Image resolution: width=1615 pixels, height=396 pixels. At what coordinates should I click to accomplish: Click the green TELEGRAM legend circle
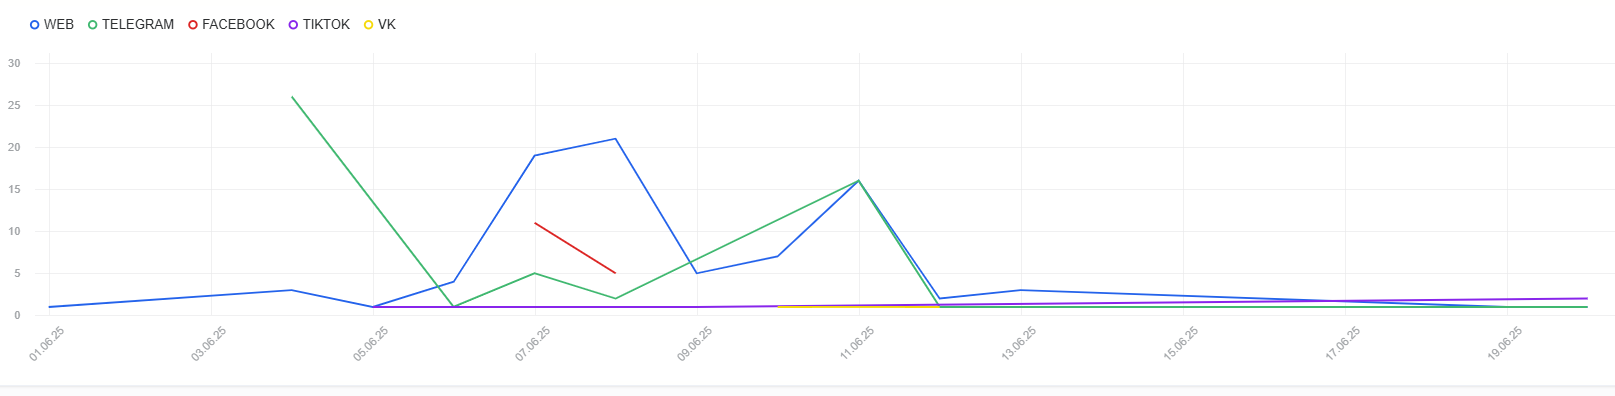[x=93, y=24]
